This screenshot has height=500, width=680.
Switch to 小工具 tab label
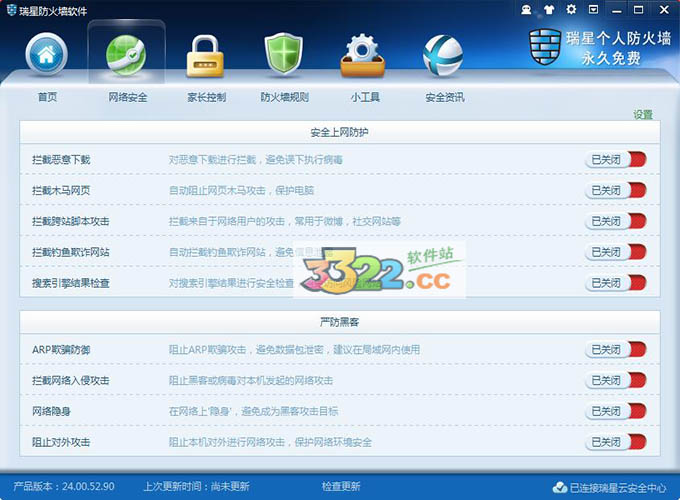click(x=365, y=97)
